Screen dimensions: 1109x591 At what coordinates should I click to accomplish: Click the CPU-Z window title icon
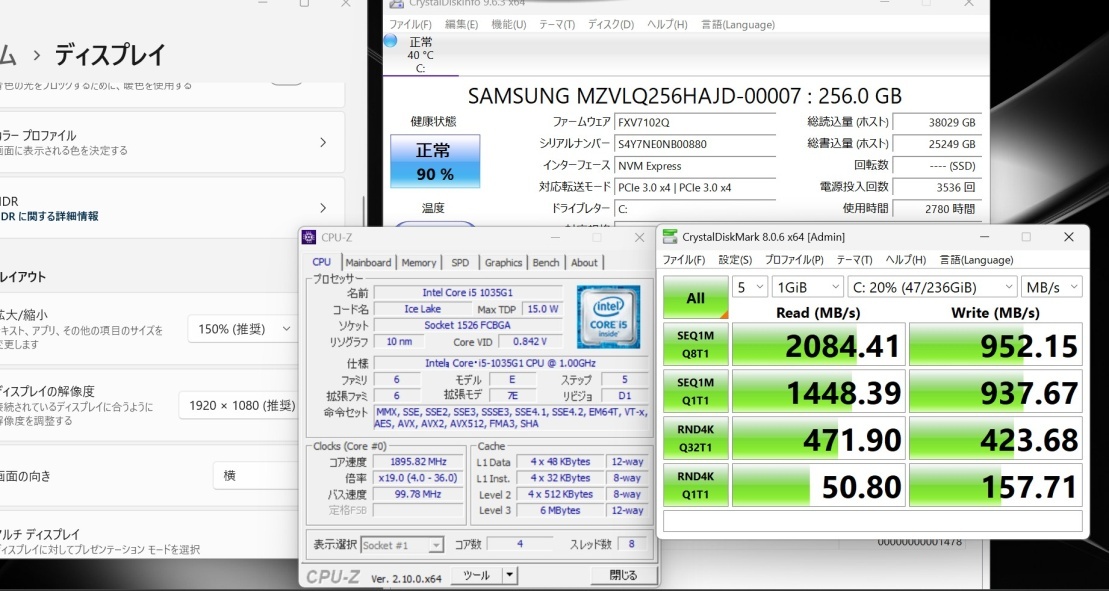coord(308,238)
